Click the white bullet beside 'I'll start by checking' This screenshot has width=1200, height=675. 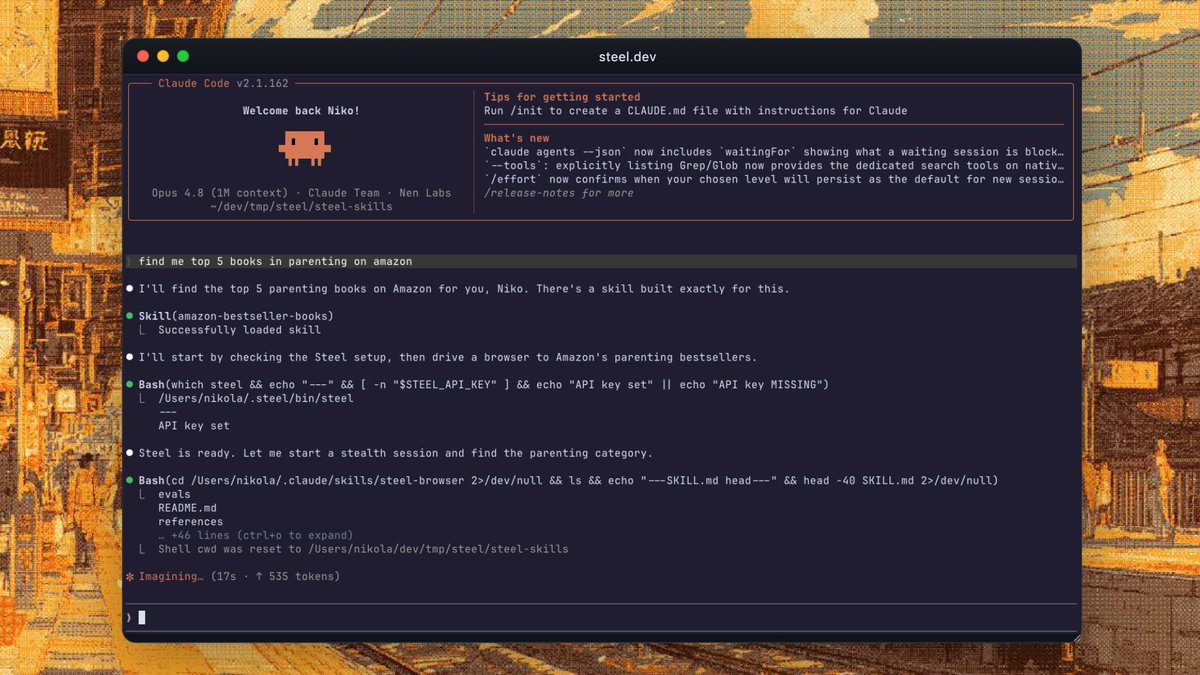point(130,357)
